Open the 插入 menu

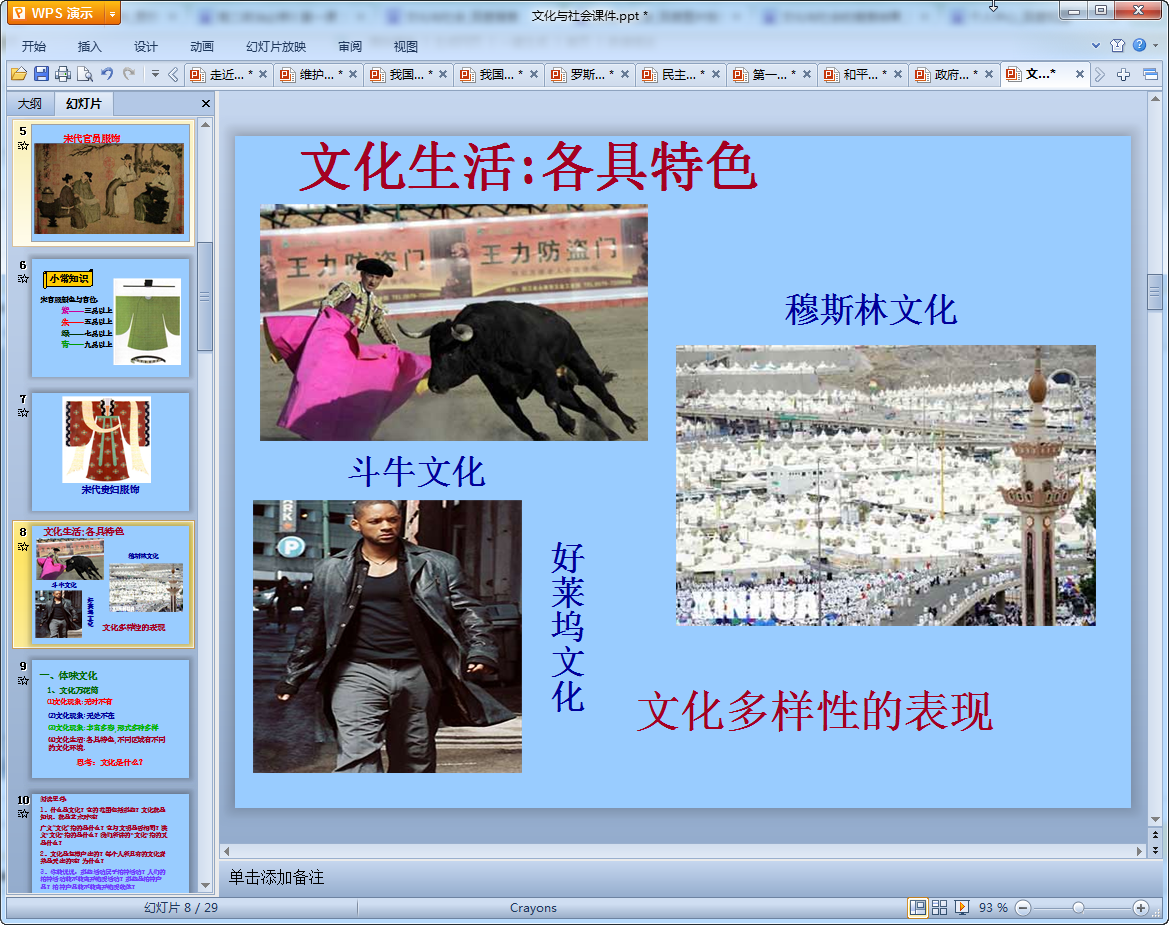(89, 46)
